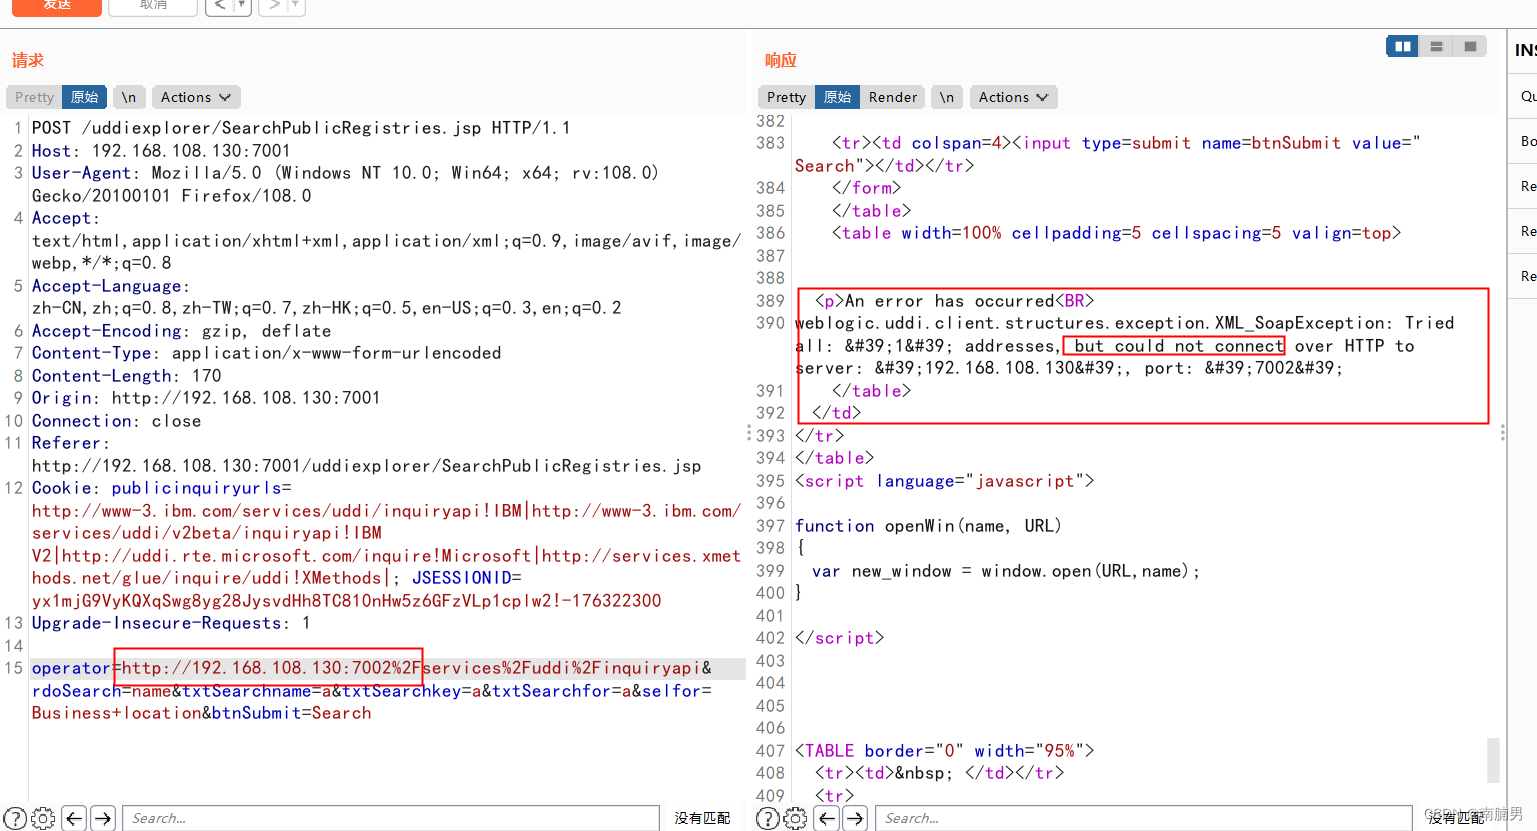The image size is (1537, 831).
Task: Switch to combined single-pane layout view
Action: [x=1470, y=46]
